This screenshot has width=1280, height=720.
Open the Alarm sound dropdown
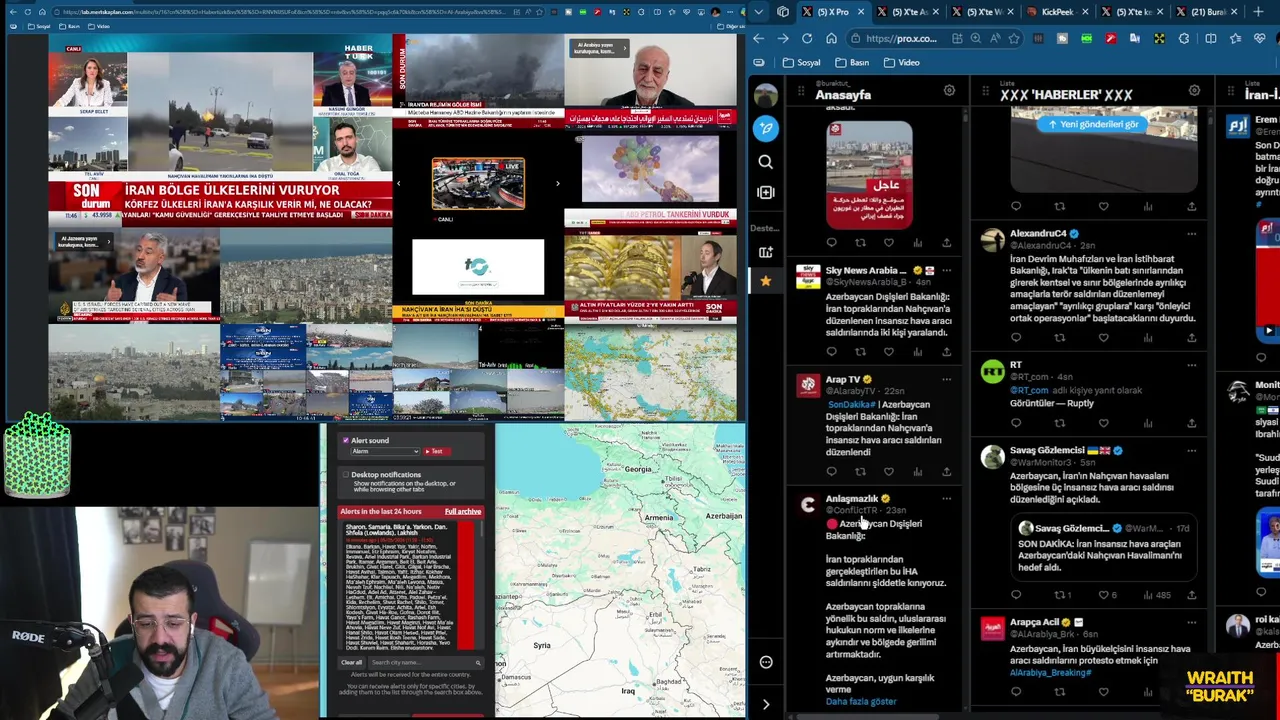click(x=386, y=451)
